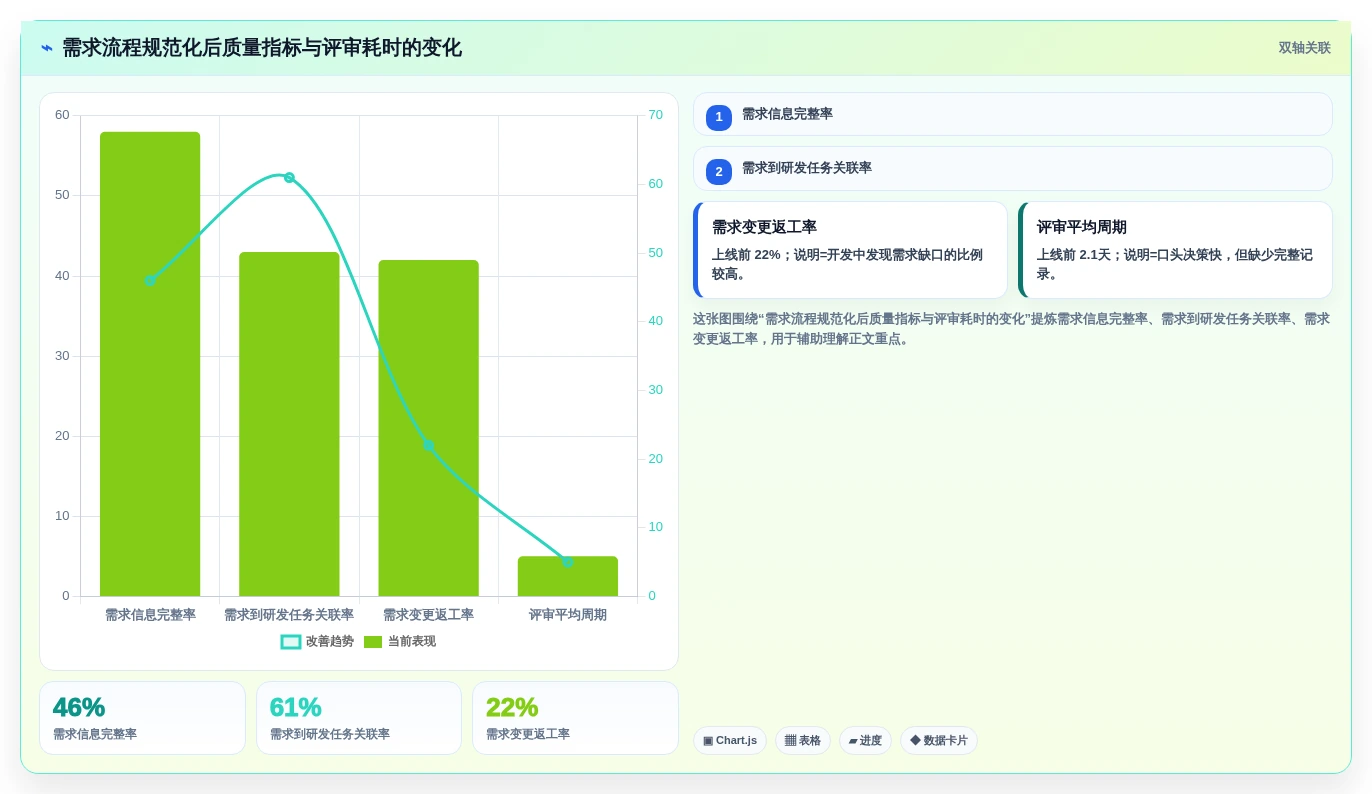Click the label under 22% stat
1372x794 pixels.
(x=528, y=734)
